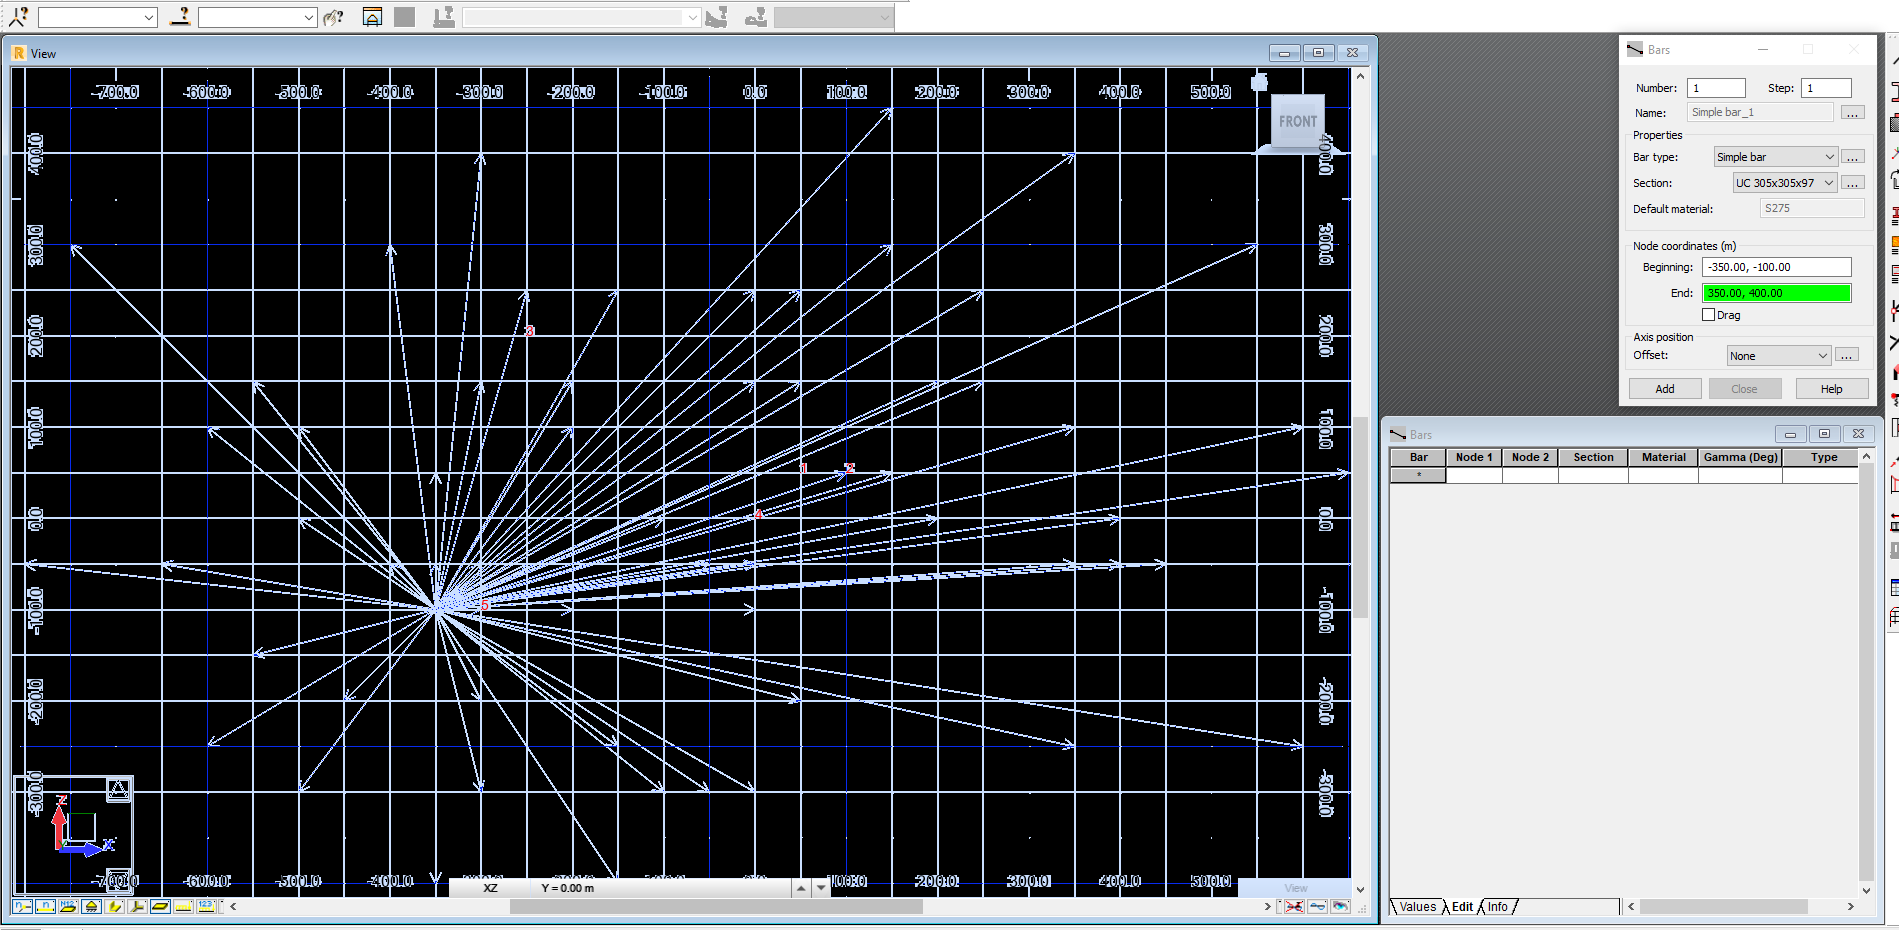This screenshot has height=930, width=1899.
Task: Enable dimension lines display icon
Action: pyautogui.click(x=183, y=907)
